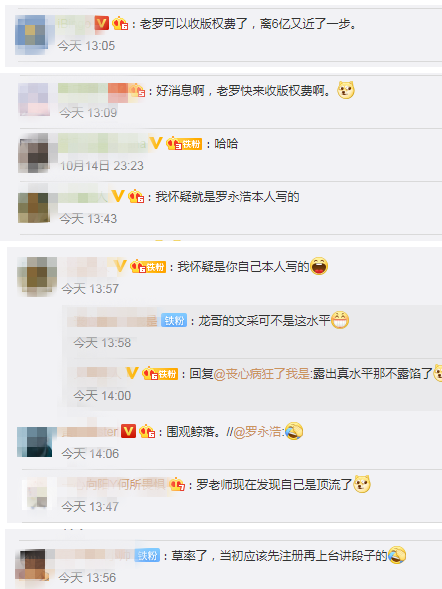Click the red V badge beside 围观鲸落
The image size is (442, 589).
128,431
